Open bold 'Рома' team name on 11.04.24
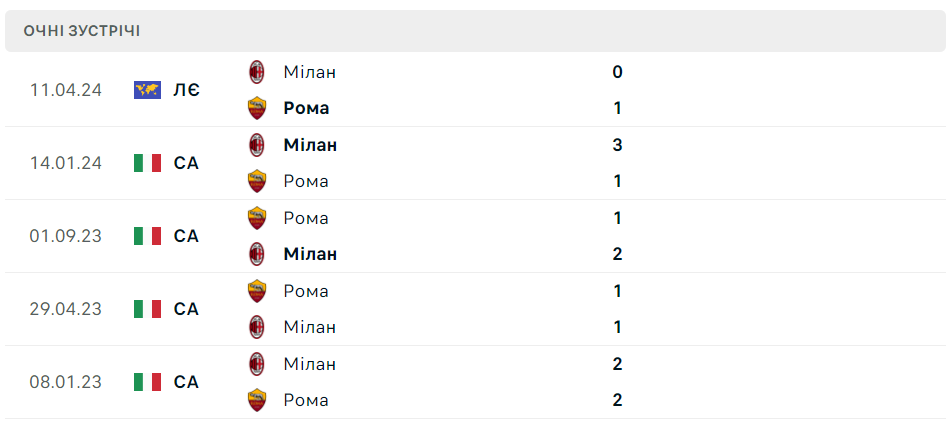Image resolution: width=951 pixels, height=424 pixels. 306,108
